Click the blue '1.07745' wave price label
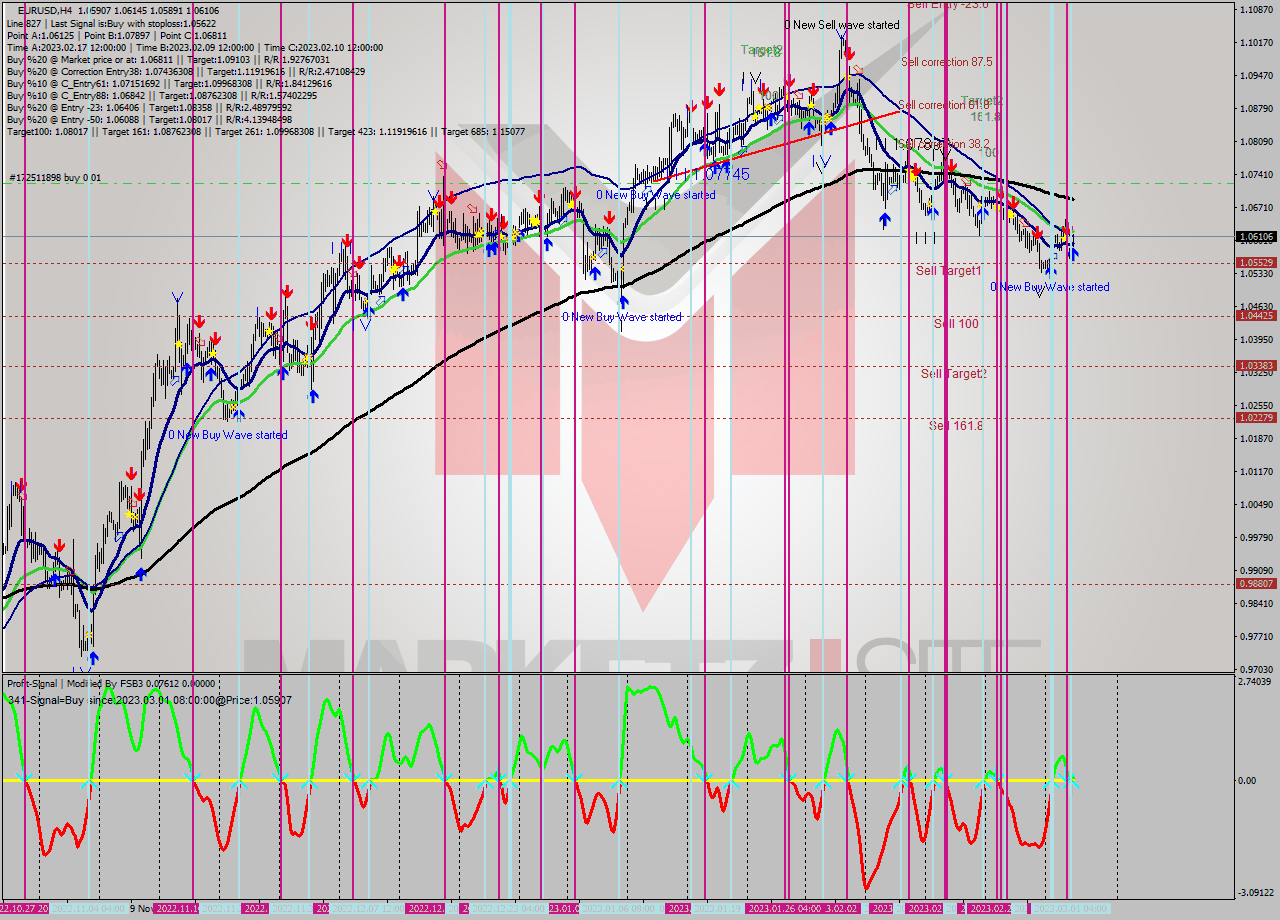Screen dimensions: 1280x920 pyautogui.click(x=720, y=174)
